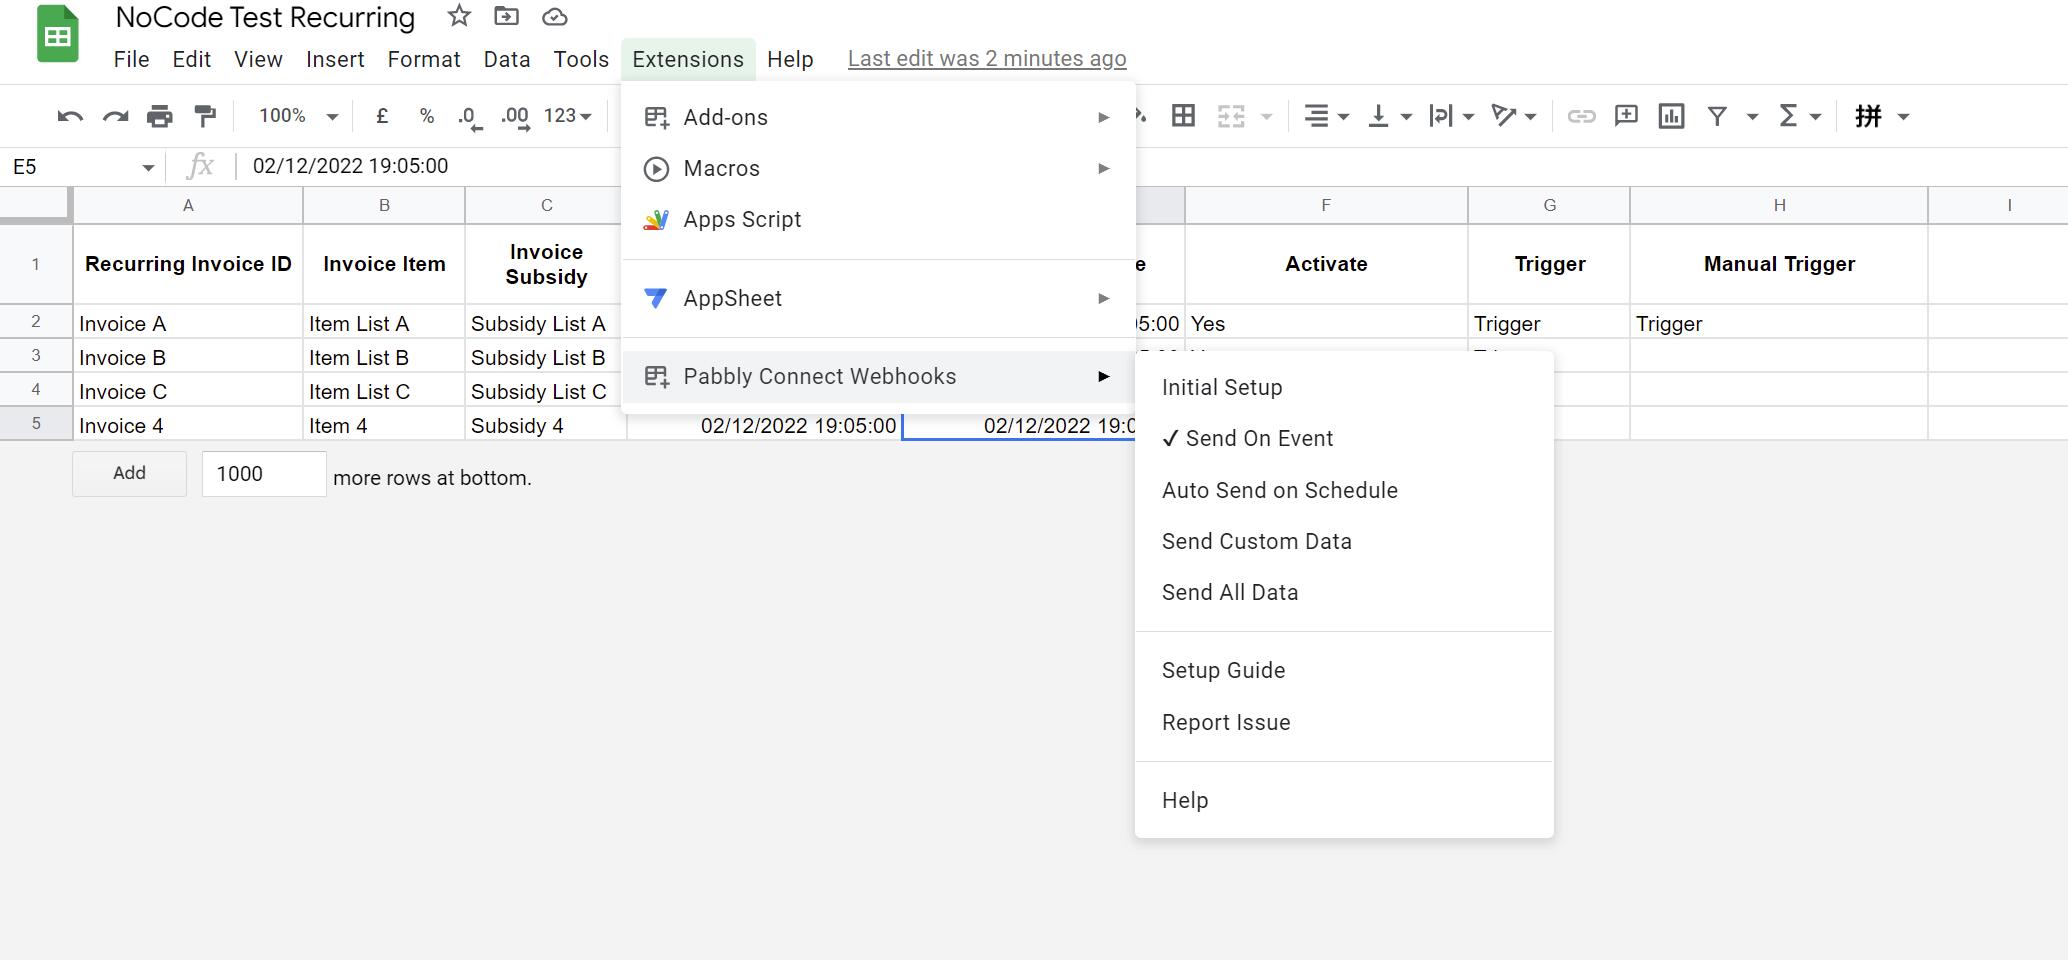Screen dimensions: 2068x960
Task: Click Help in the Pabbly submenu
Action: (1344, 801)
